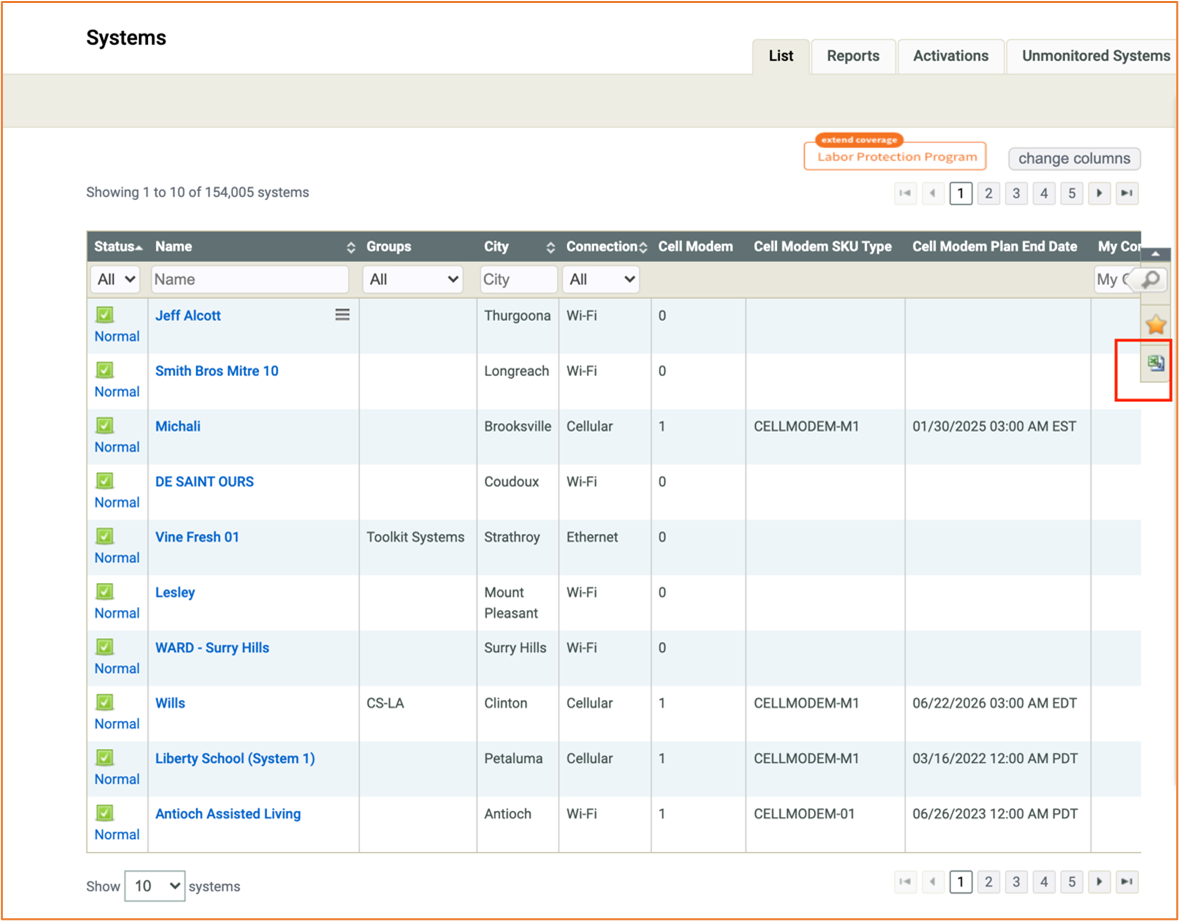
Task: Sort the table by City column arrows
Action: 550,247
